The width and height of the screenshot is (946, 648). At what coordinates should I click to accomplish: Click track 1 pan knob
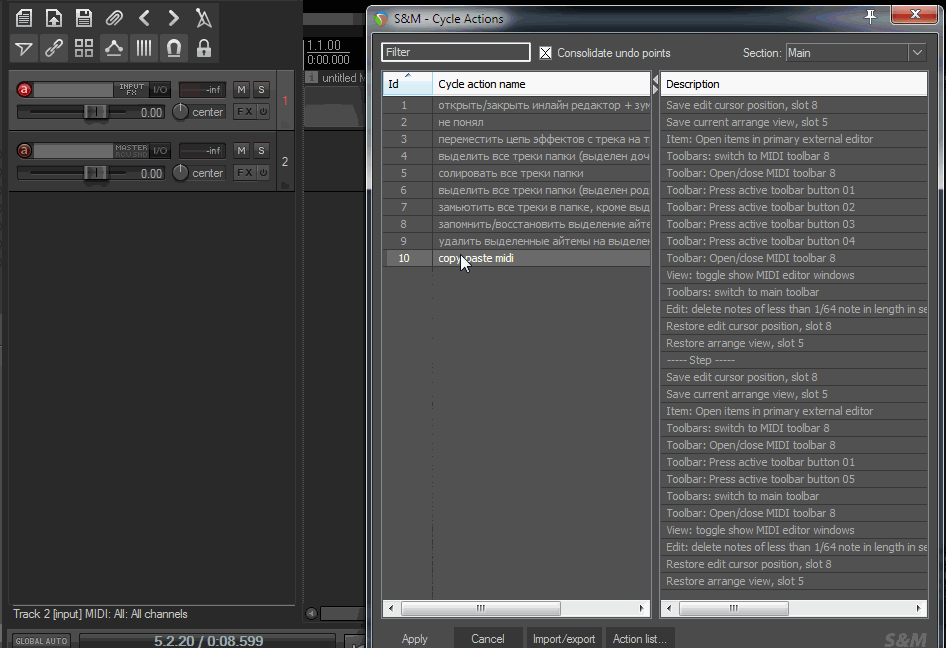click(180, 112)
